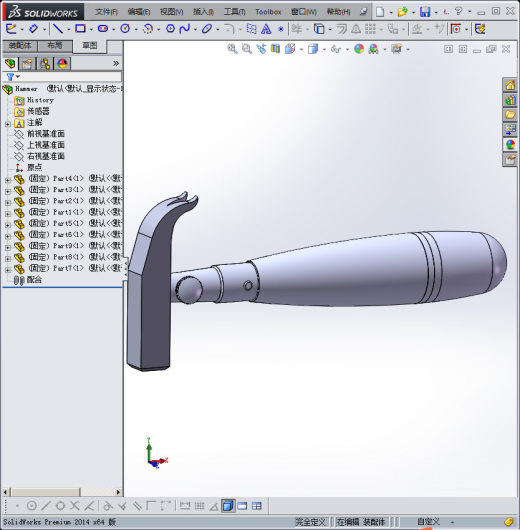
Task: Open the display style dropdown arrow
Action: [x=324, y=50]
